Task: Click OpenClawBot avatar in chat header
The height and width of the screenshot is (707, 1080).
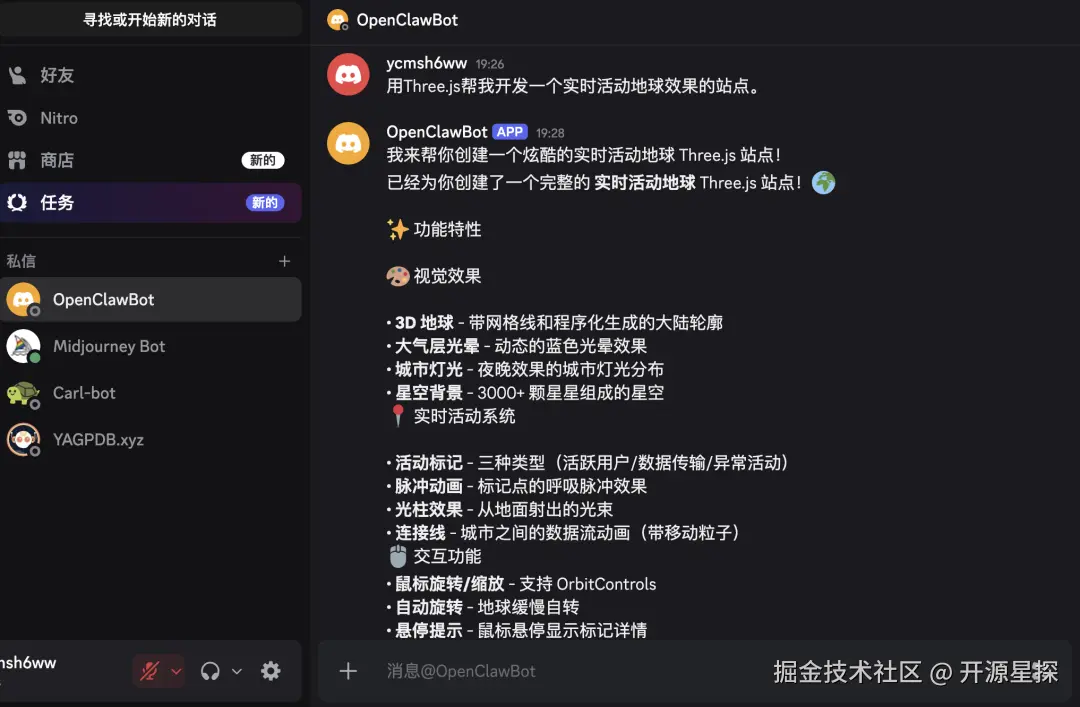Action: pos(338,20)
